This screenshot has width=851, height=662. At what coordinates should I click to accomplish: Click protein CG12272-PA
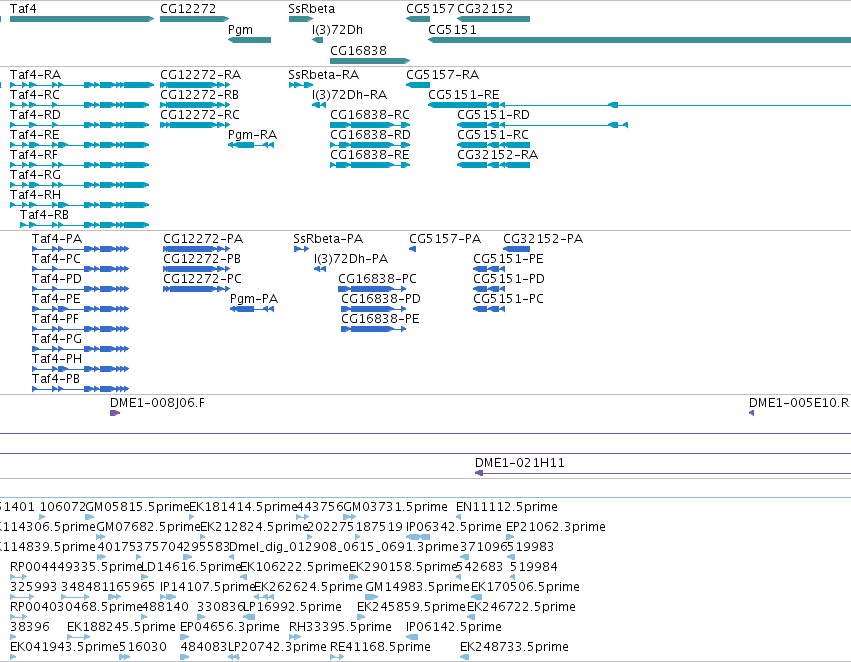tap(196, 249)
